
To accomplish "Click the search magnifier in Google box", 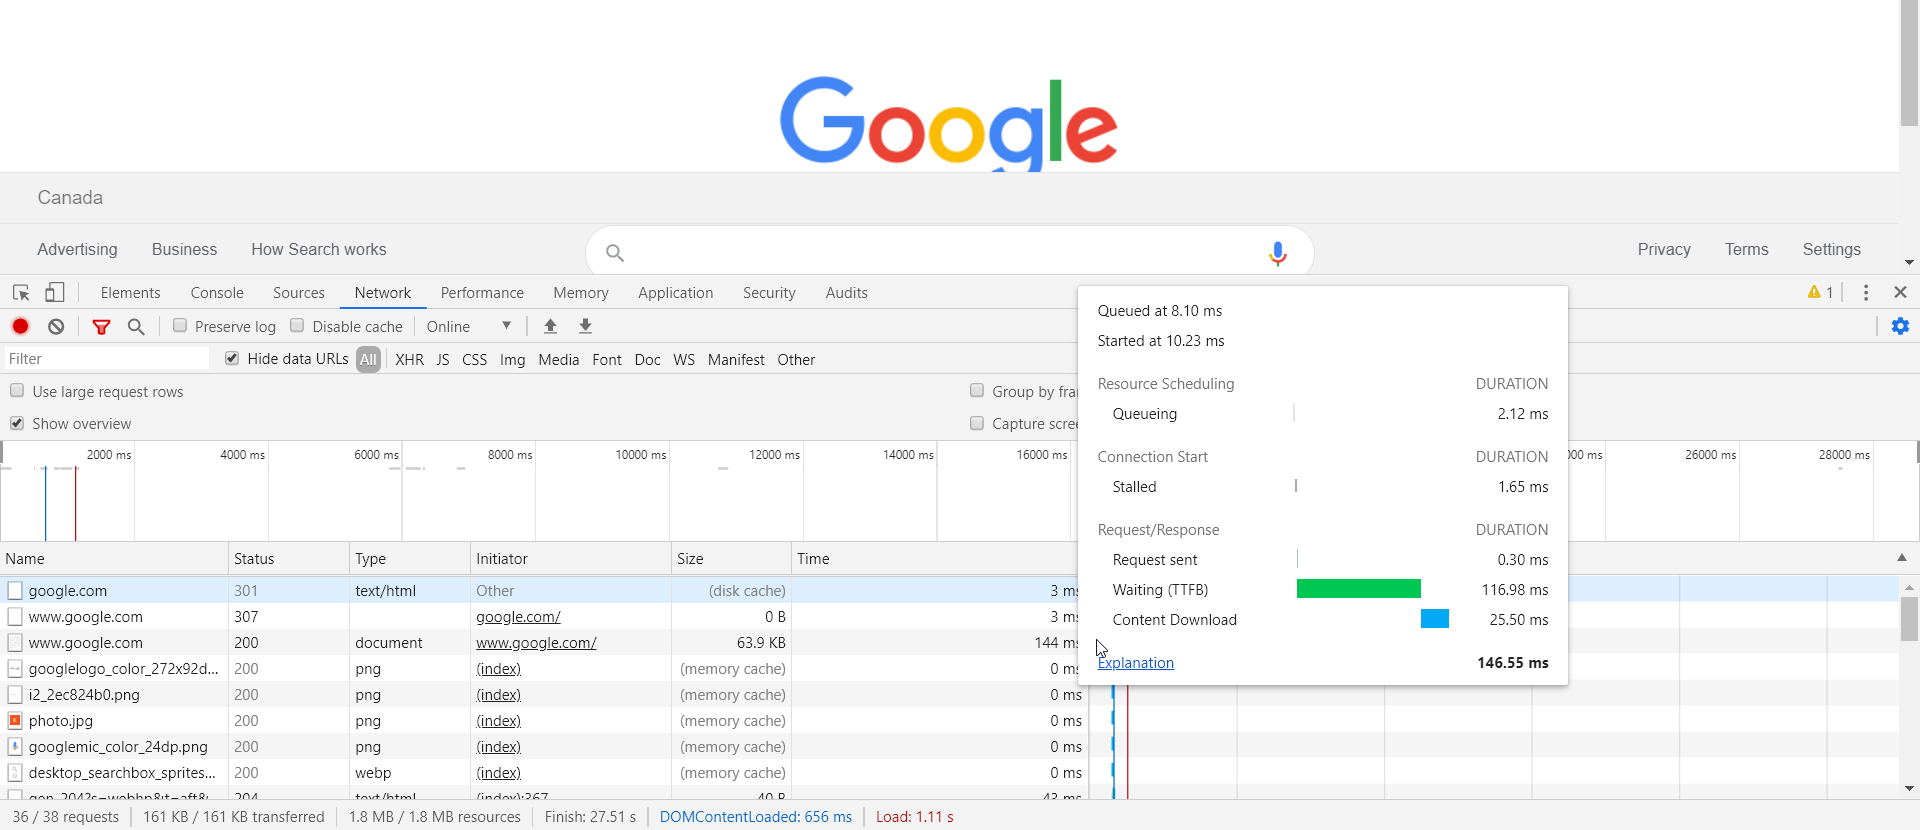I will (x=615, y=253).
